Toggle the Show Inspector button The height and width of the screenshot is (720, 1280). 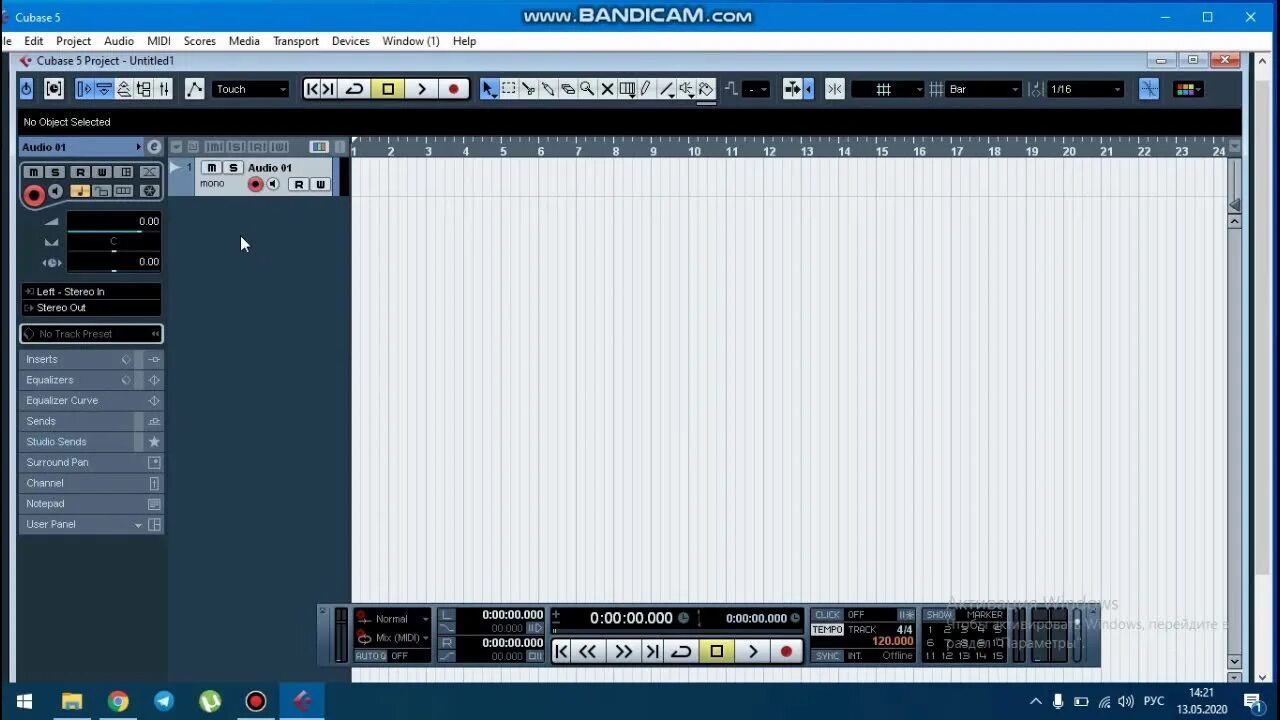point(84,89)
